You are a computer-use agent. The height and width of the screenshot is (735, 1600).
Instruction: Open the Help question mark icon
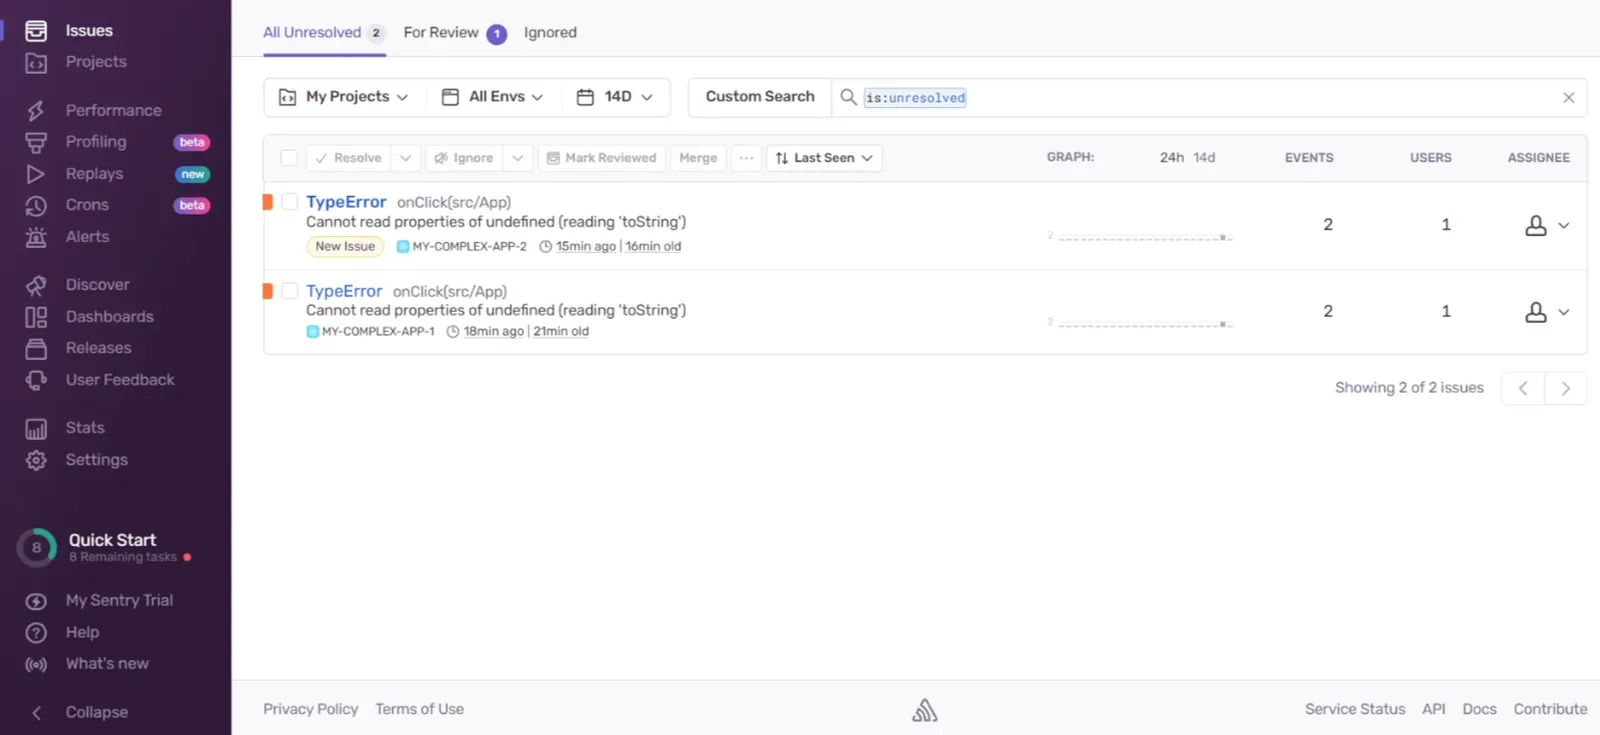click(x=36, y=633)
